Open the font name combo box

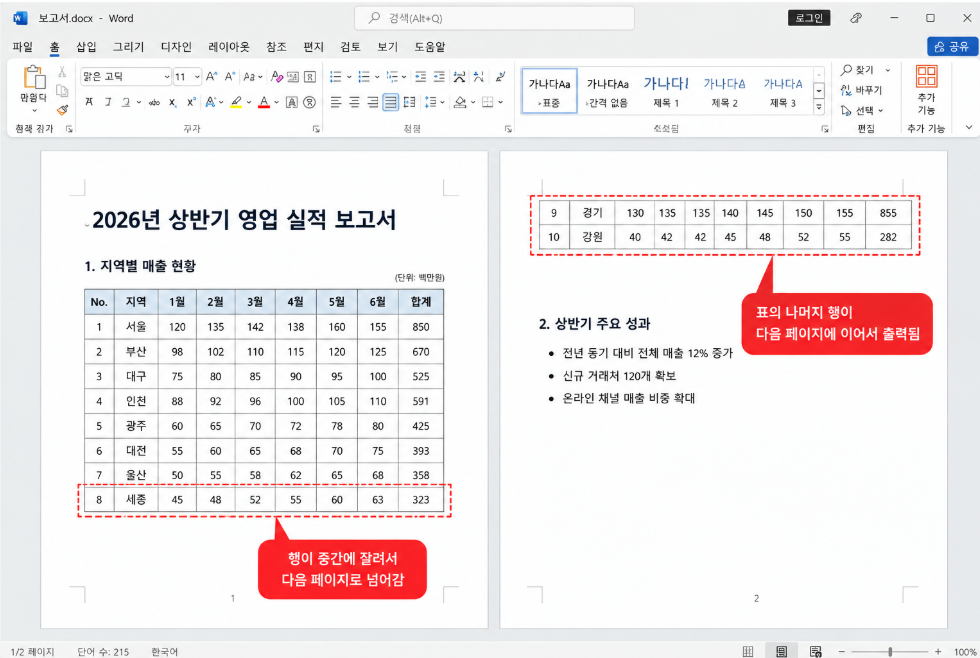[x=126, y=76]
